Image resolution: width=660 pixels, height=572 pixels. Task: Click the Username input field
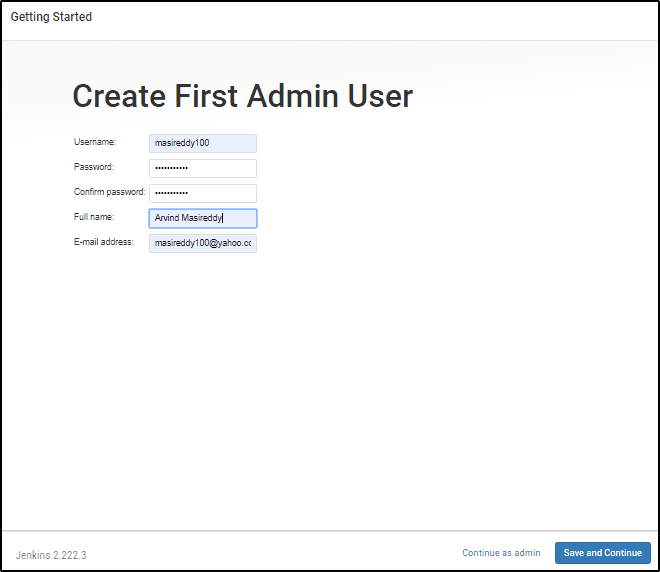[x=203, y=143]
